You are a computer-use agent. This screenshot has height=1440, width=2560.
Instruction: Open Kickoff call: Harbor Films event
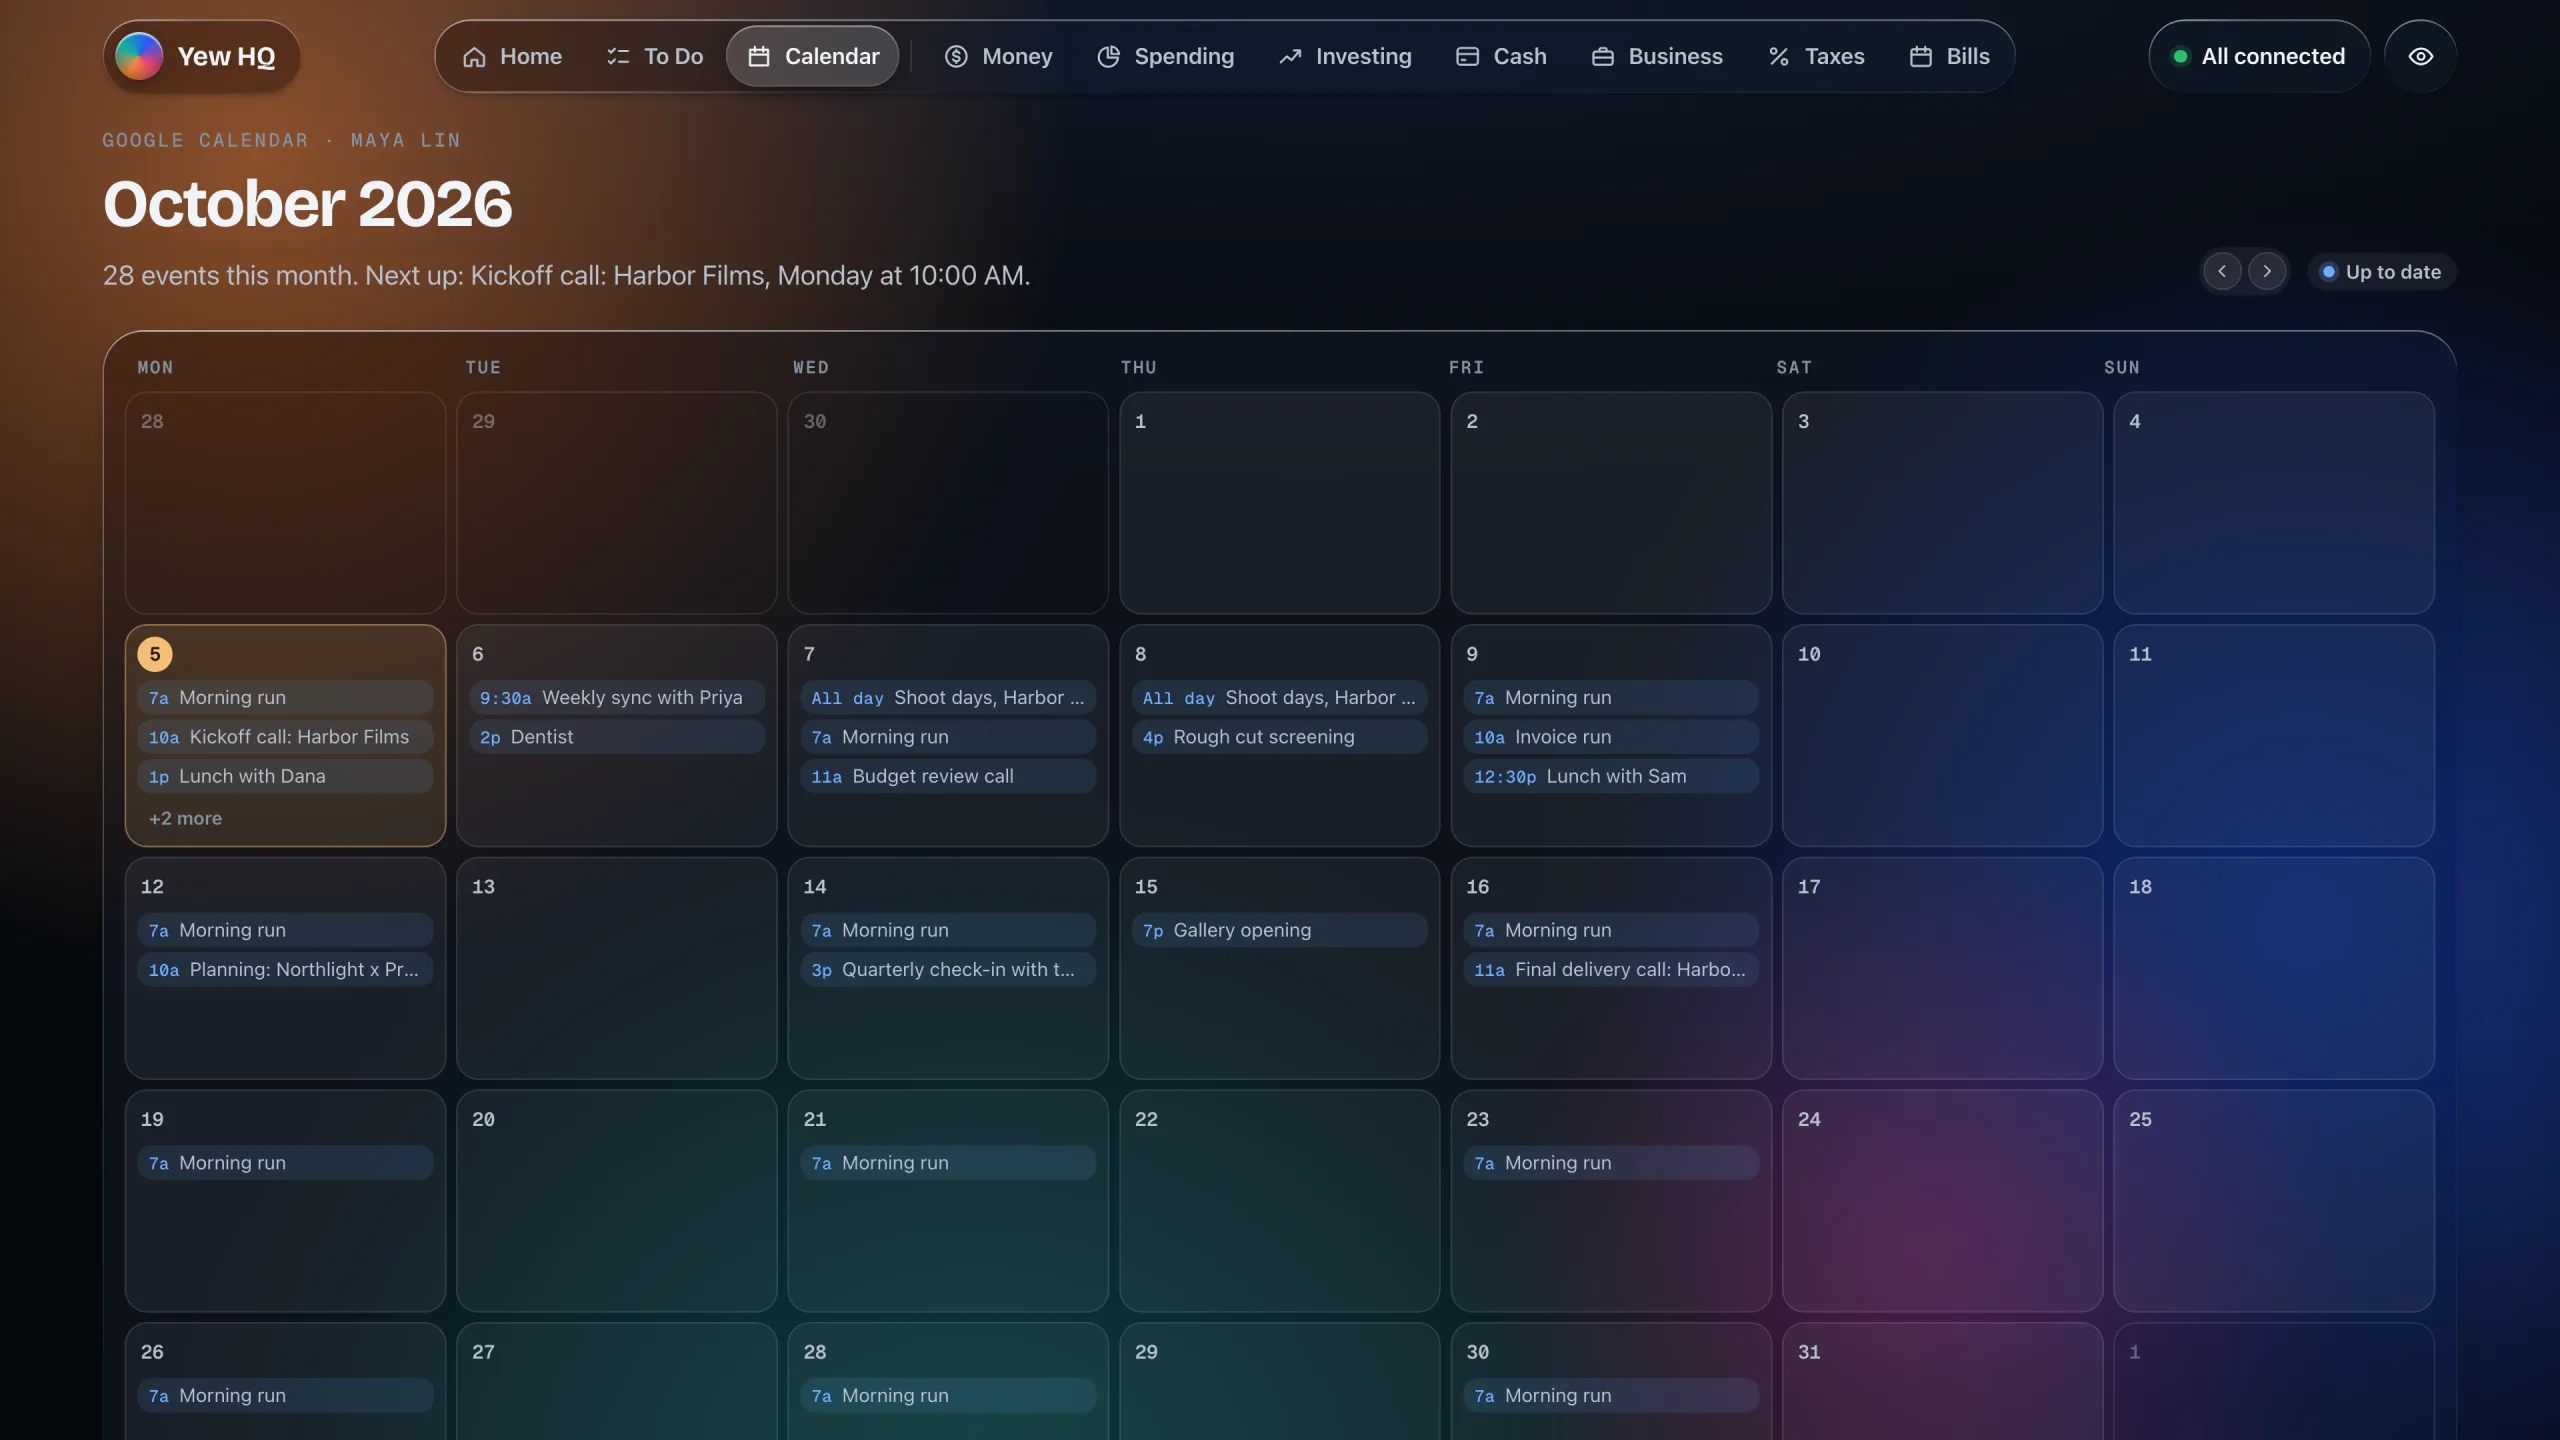click(285, 737)
